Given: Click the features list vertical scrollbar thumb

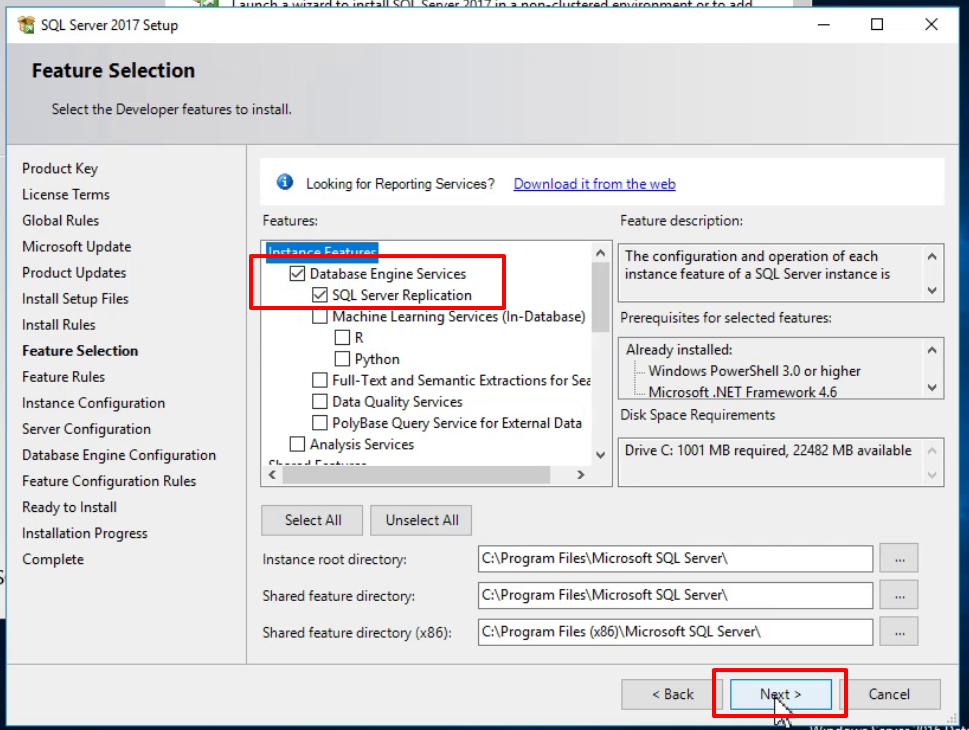Looking at the screenshot, I should pos(600,297).
